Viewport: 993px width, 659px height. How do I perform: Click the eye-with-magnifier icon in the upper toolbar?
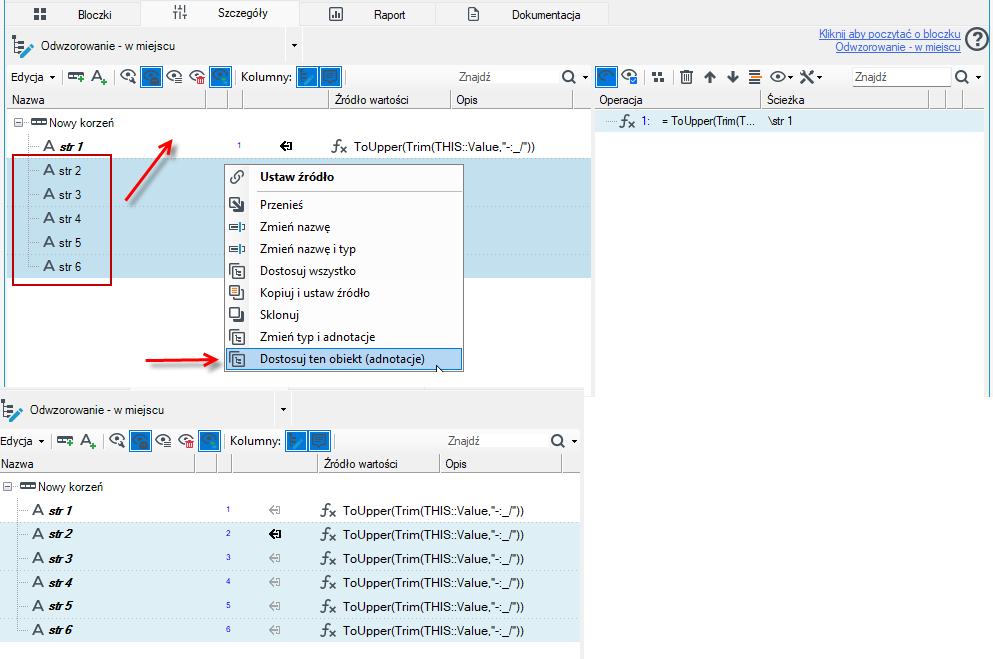pyautogui.click(x=128, y=77)
